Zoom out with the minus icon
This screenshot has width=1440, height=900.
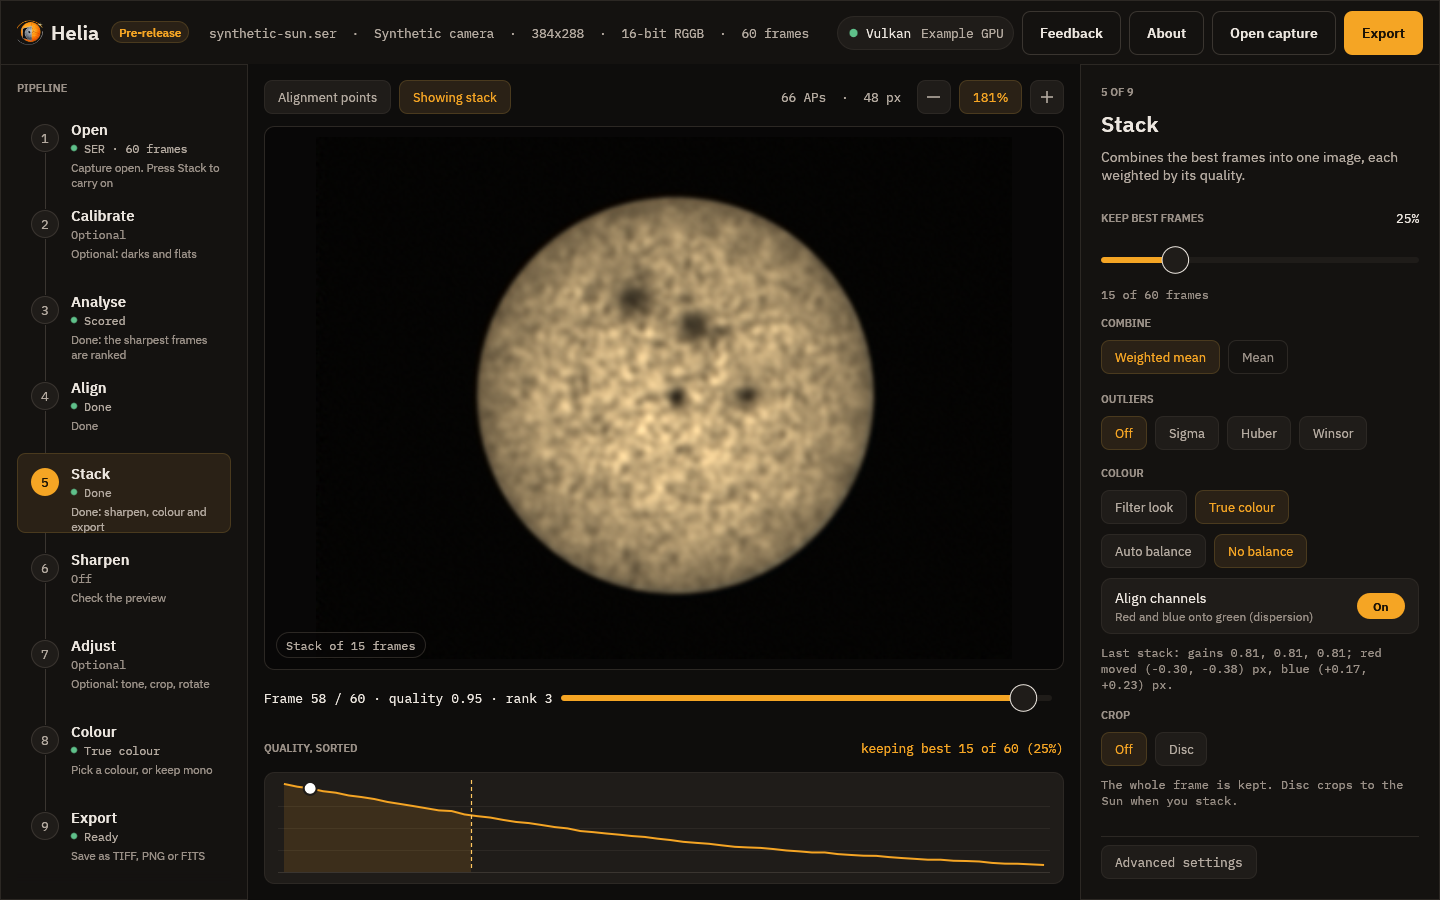(x=933, y=97)
